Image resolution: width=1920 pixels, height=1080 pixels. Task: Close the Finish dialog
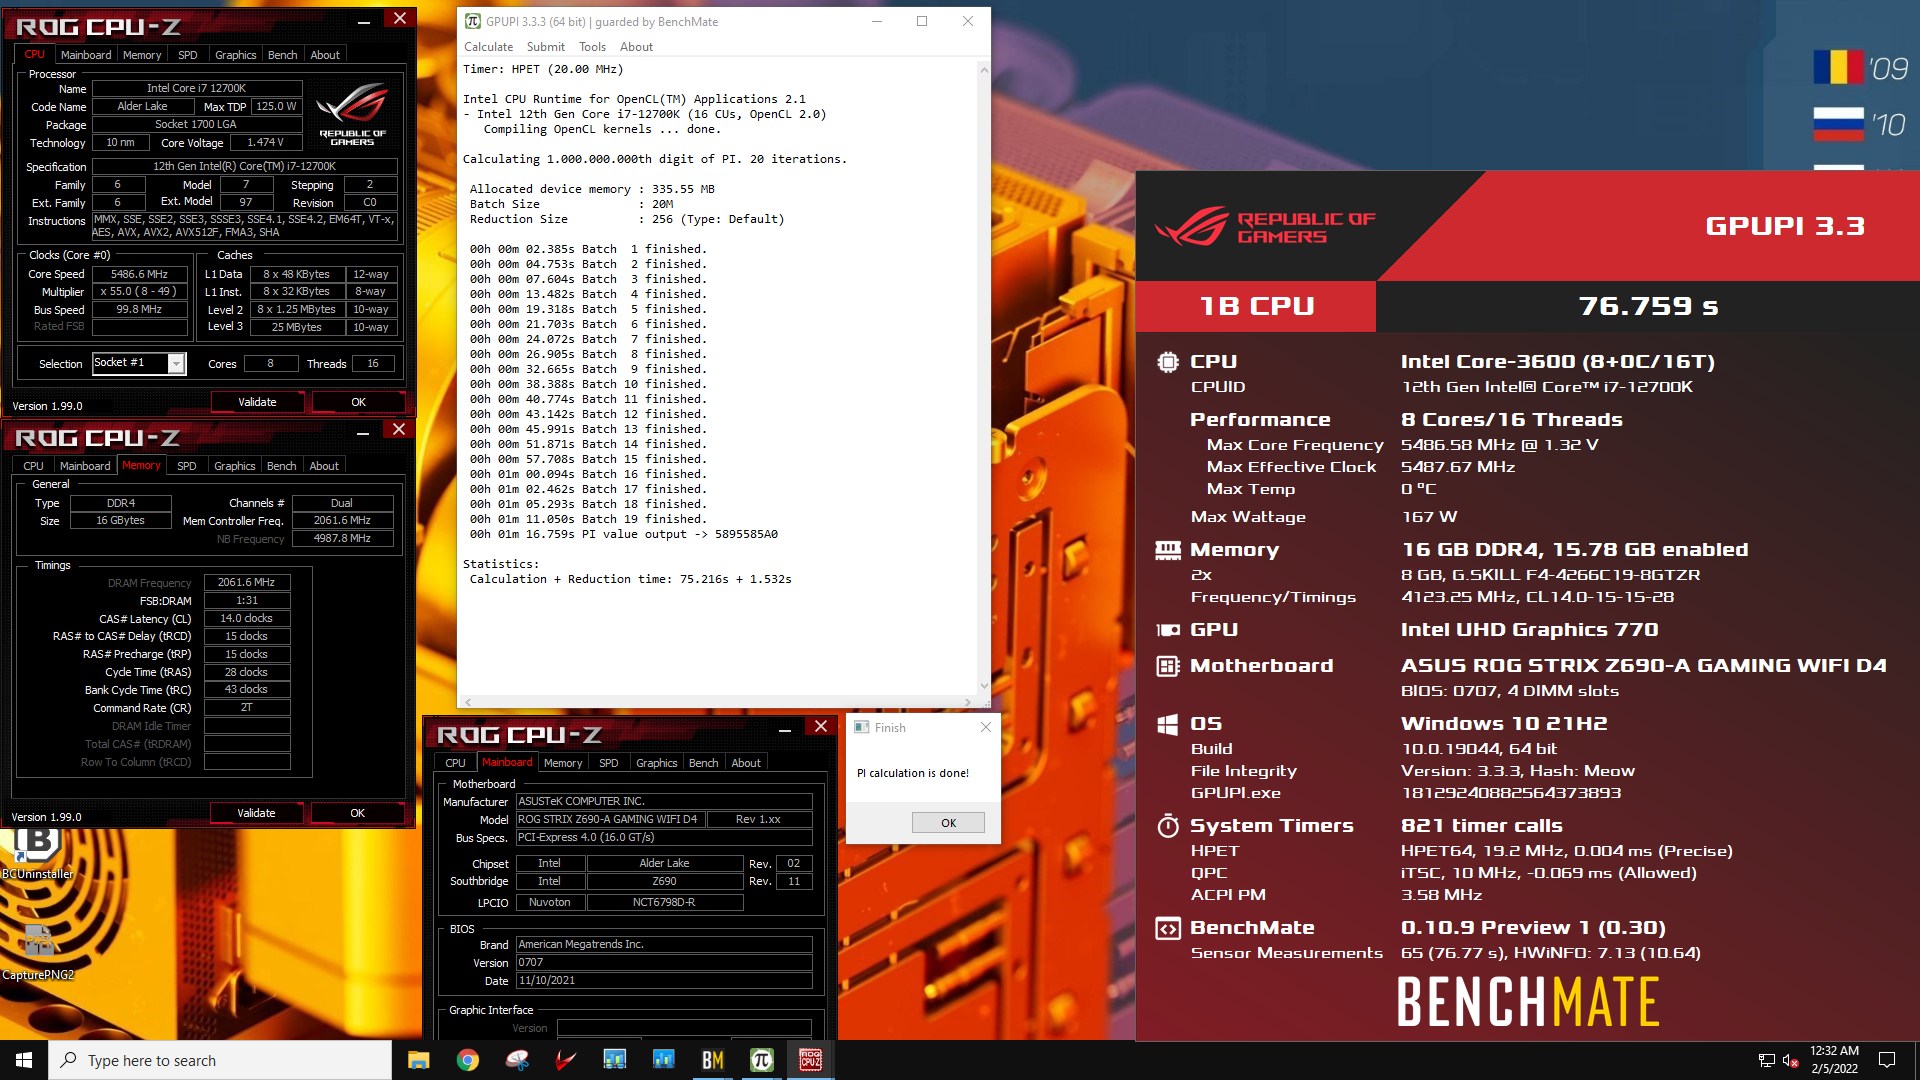(986, 727)
